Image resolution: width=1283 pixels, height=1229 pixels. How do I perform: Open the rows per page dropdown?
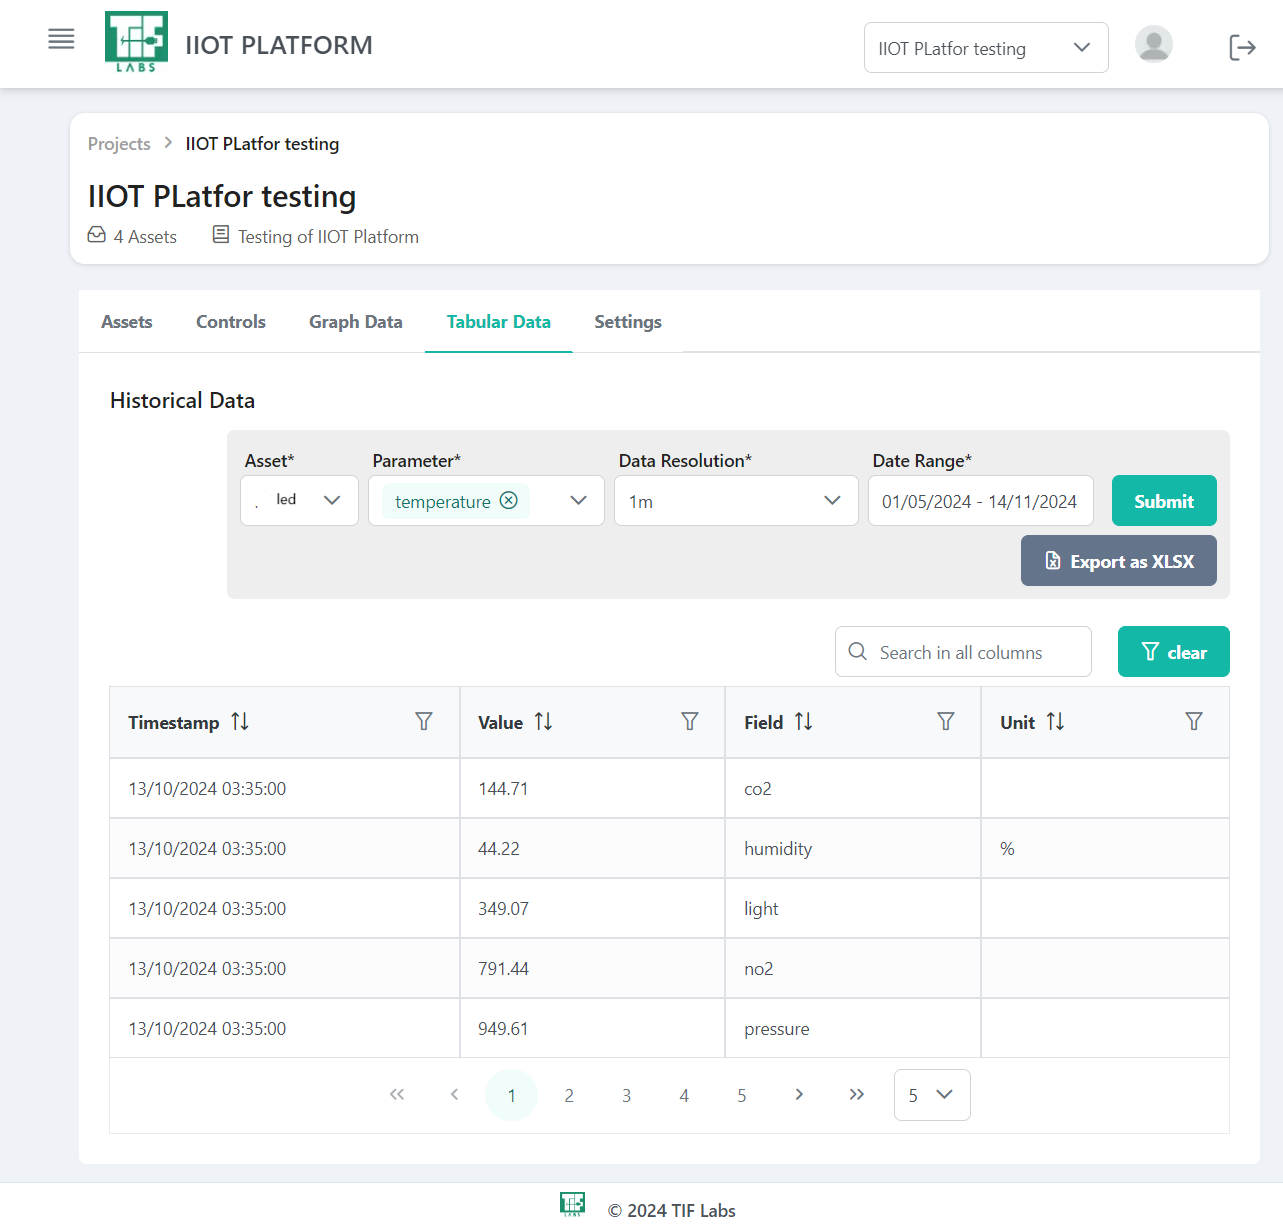(x=932, y=1095)
